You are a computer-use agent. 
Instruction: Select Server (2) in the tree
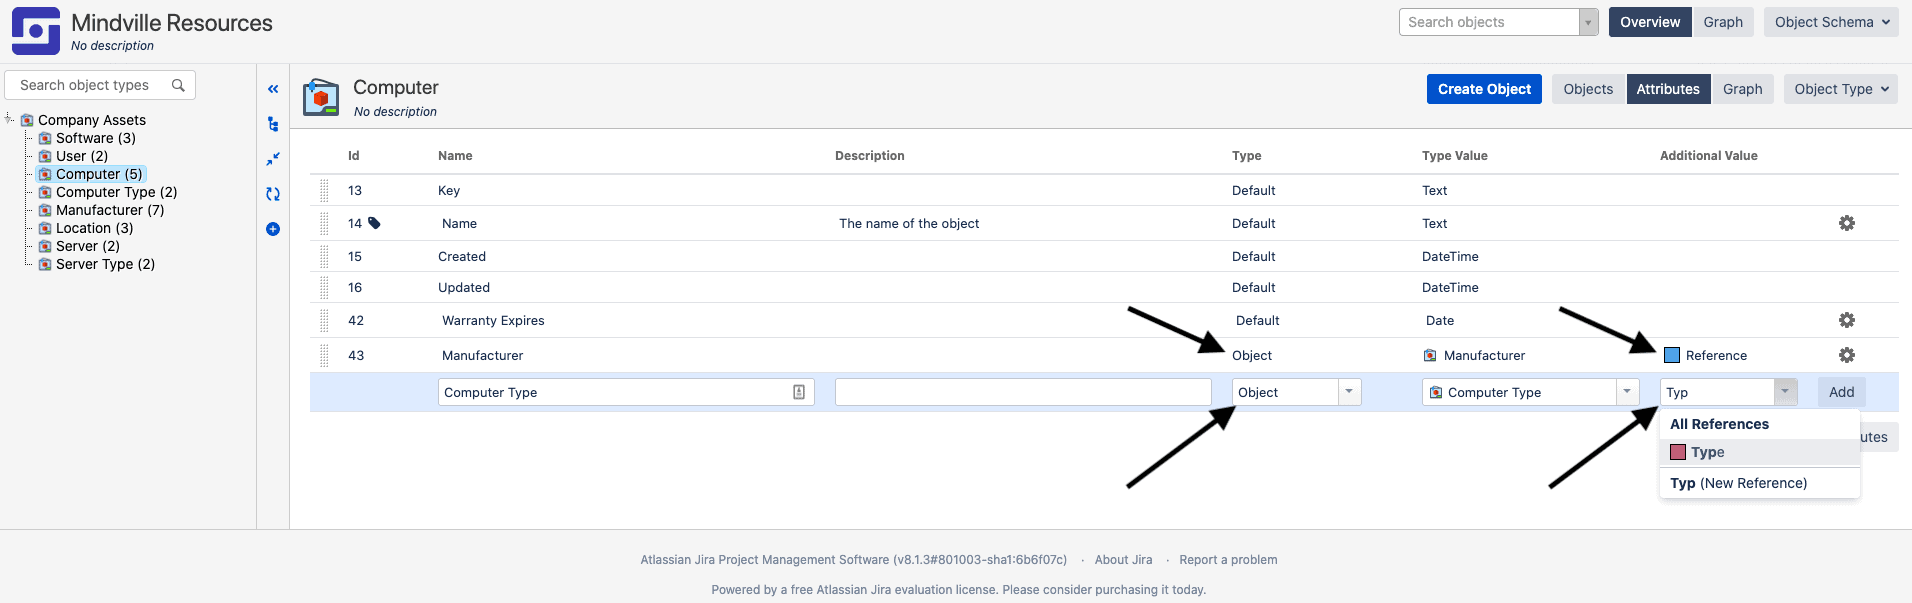tap(88, 246)
